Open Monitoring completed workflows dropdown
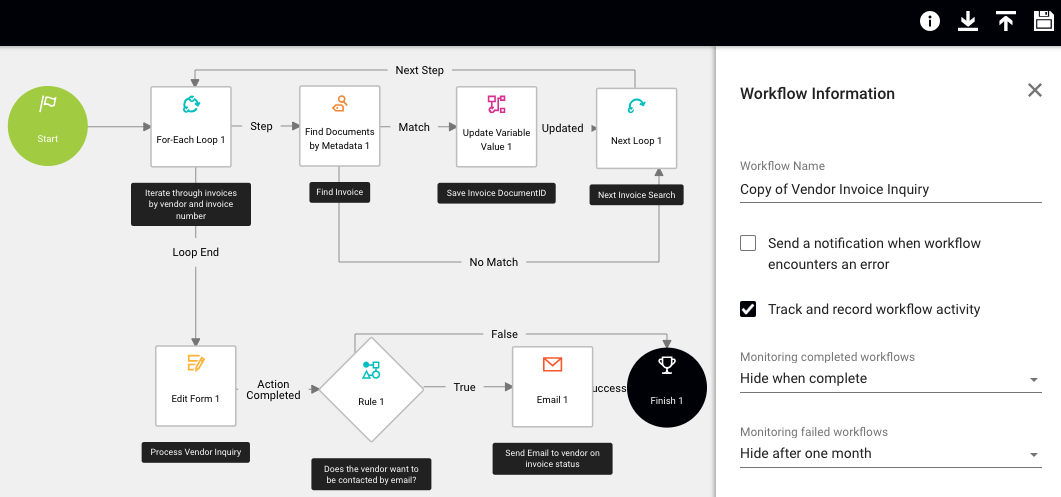The width and height of the screenshot is (1061, 497). [x=889, y=379]
